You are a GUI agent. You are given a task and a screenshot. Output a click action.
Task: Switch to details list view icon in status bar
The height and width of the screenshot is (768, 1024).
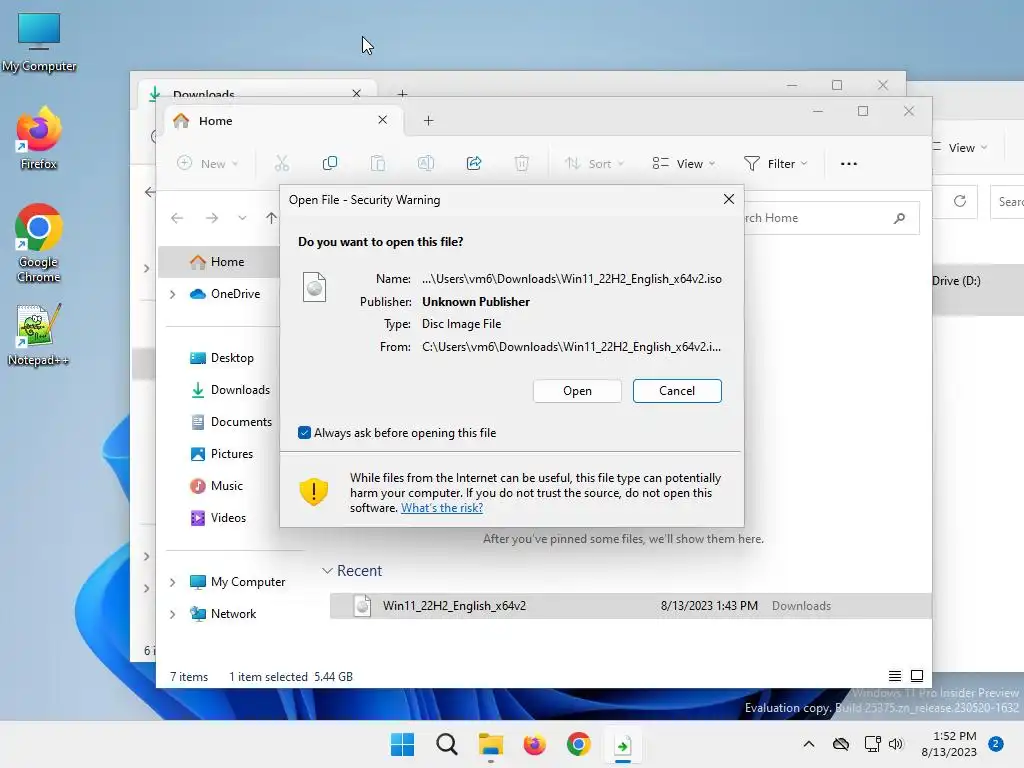pyautogui.click(x=895, y=676)
